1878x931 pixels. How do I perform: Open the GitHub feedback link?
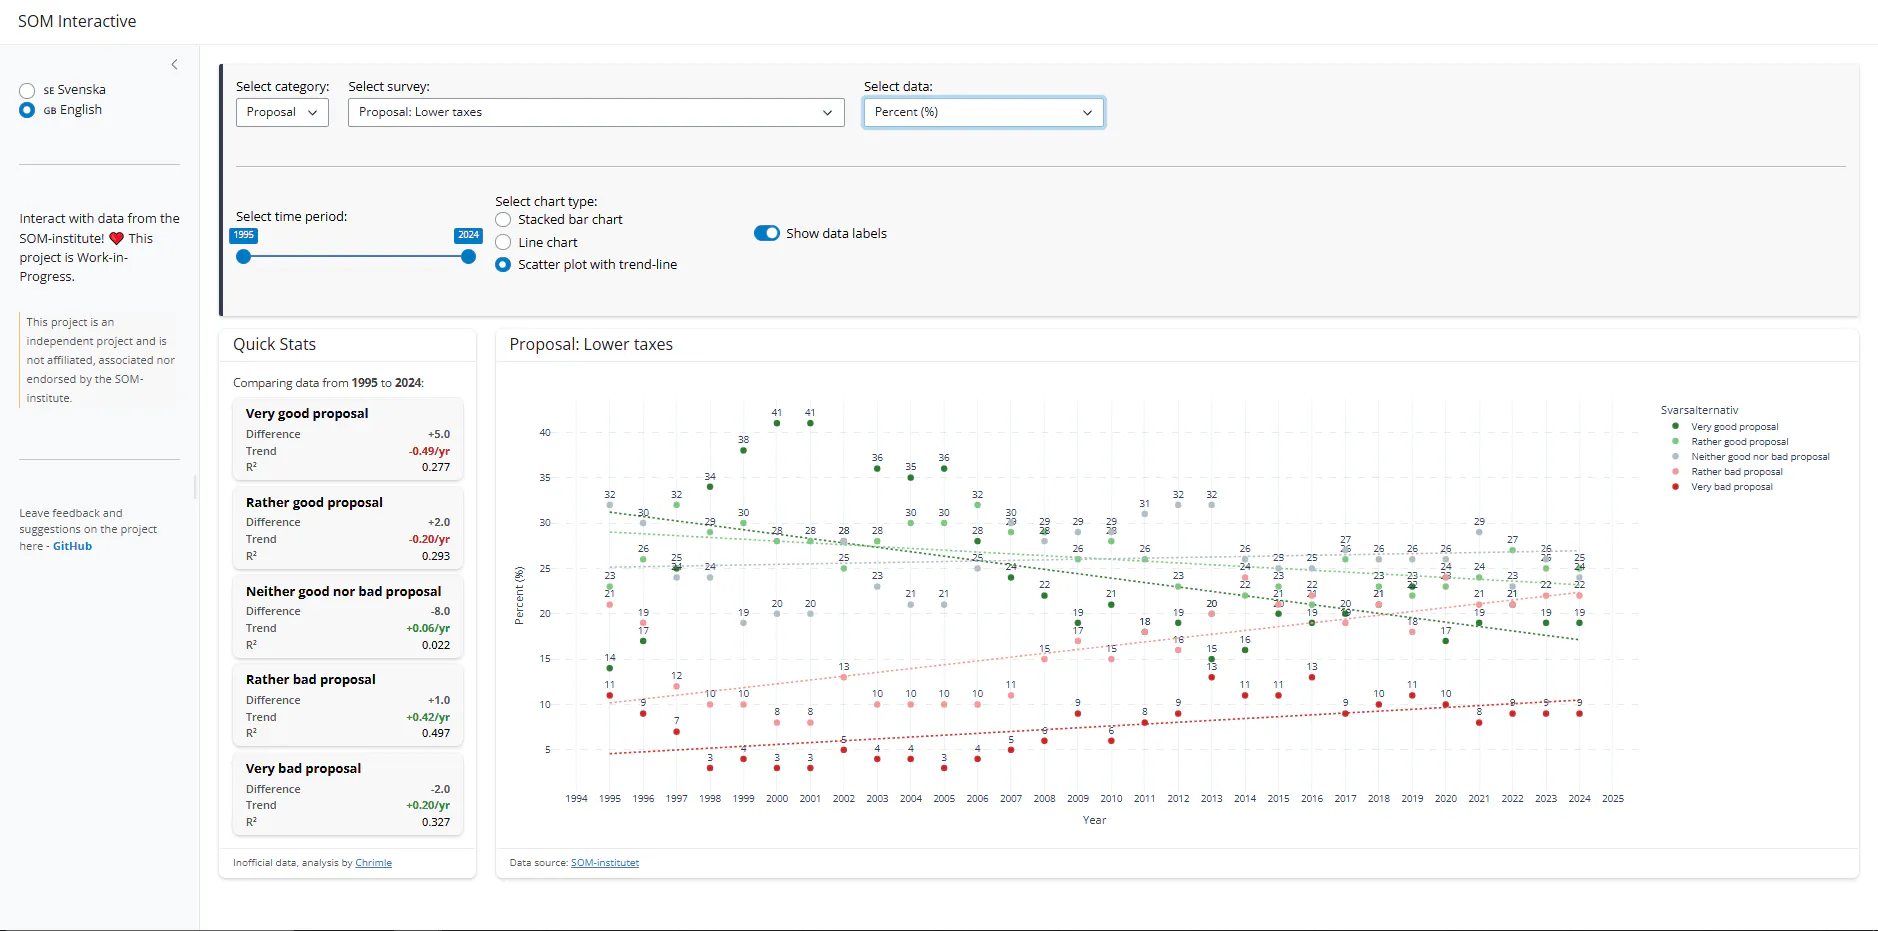pos(72,546)
